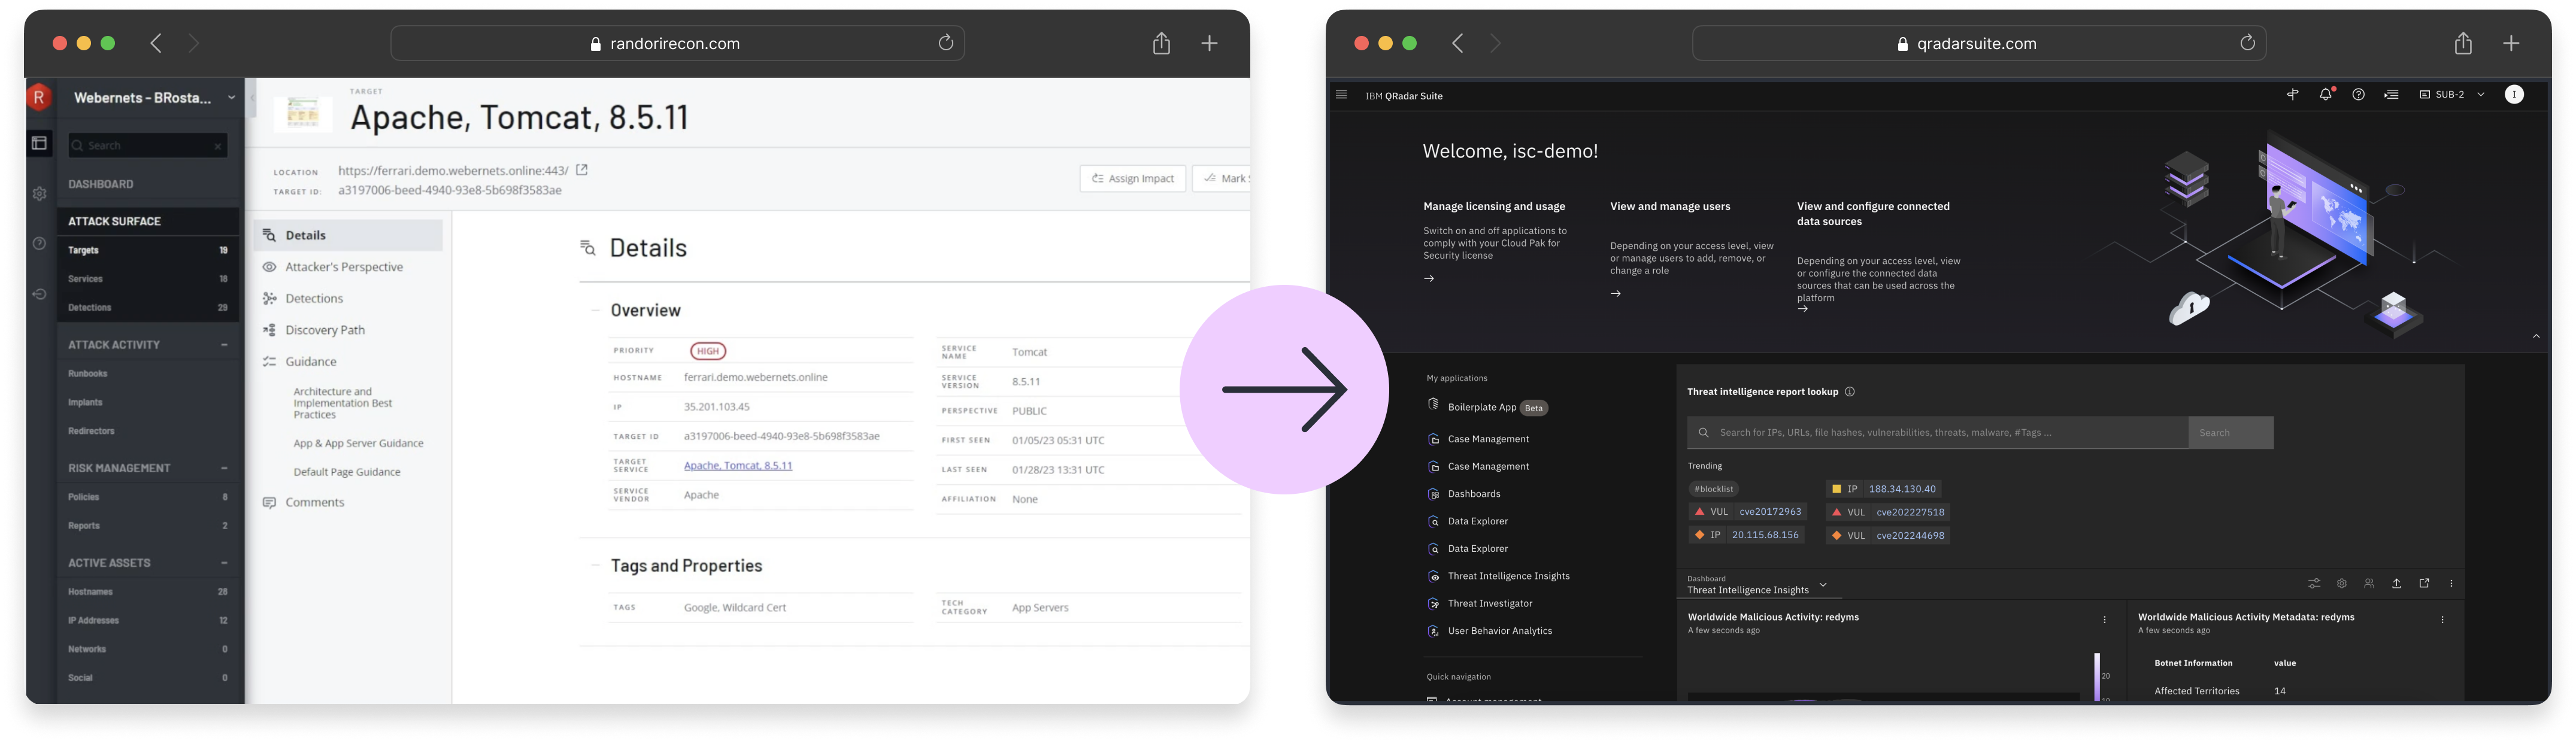Open the Threat Investigator application
The image size is (2576, 744).
coord(1490,604)
